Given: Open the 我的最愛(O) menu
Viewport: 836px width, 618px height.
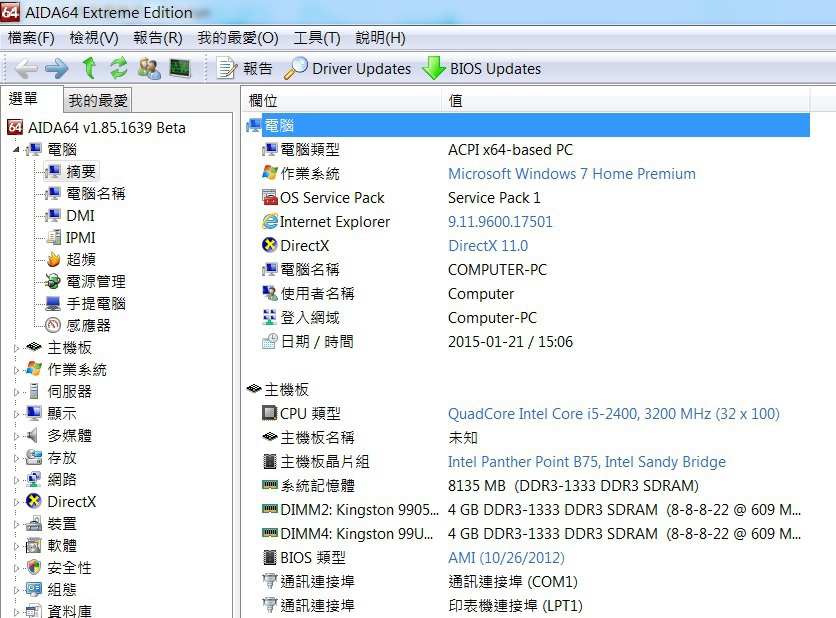Looking at the screenshot, I should 238,38.
